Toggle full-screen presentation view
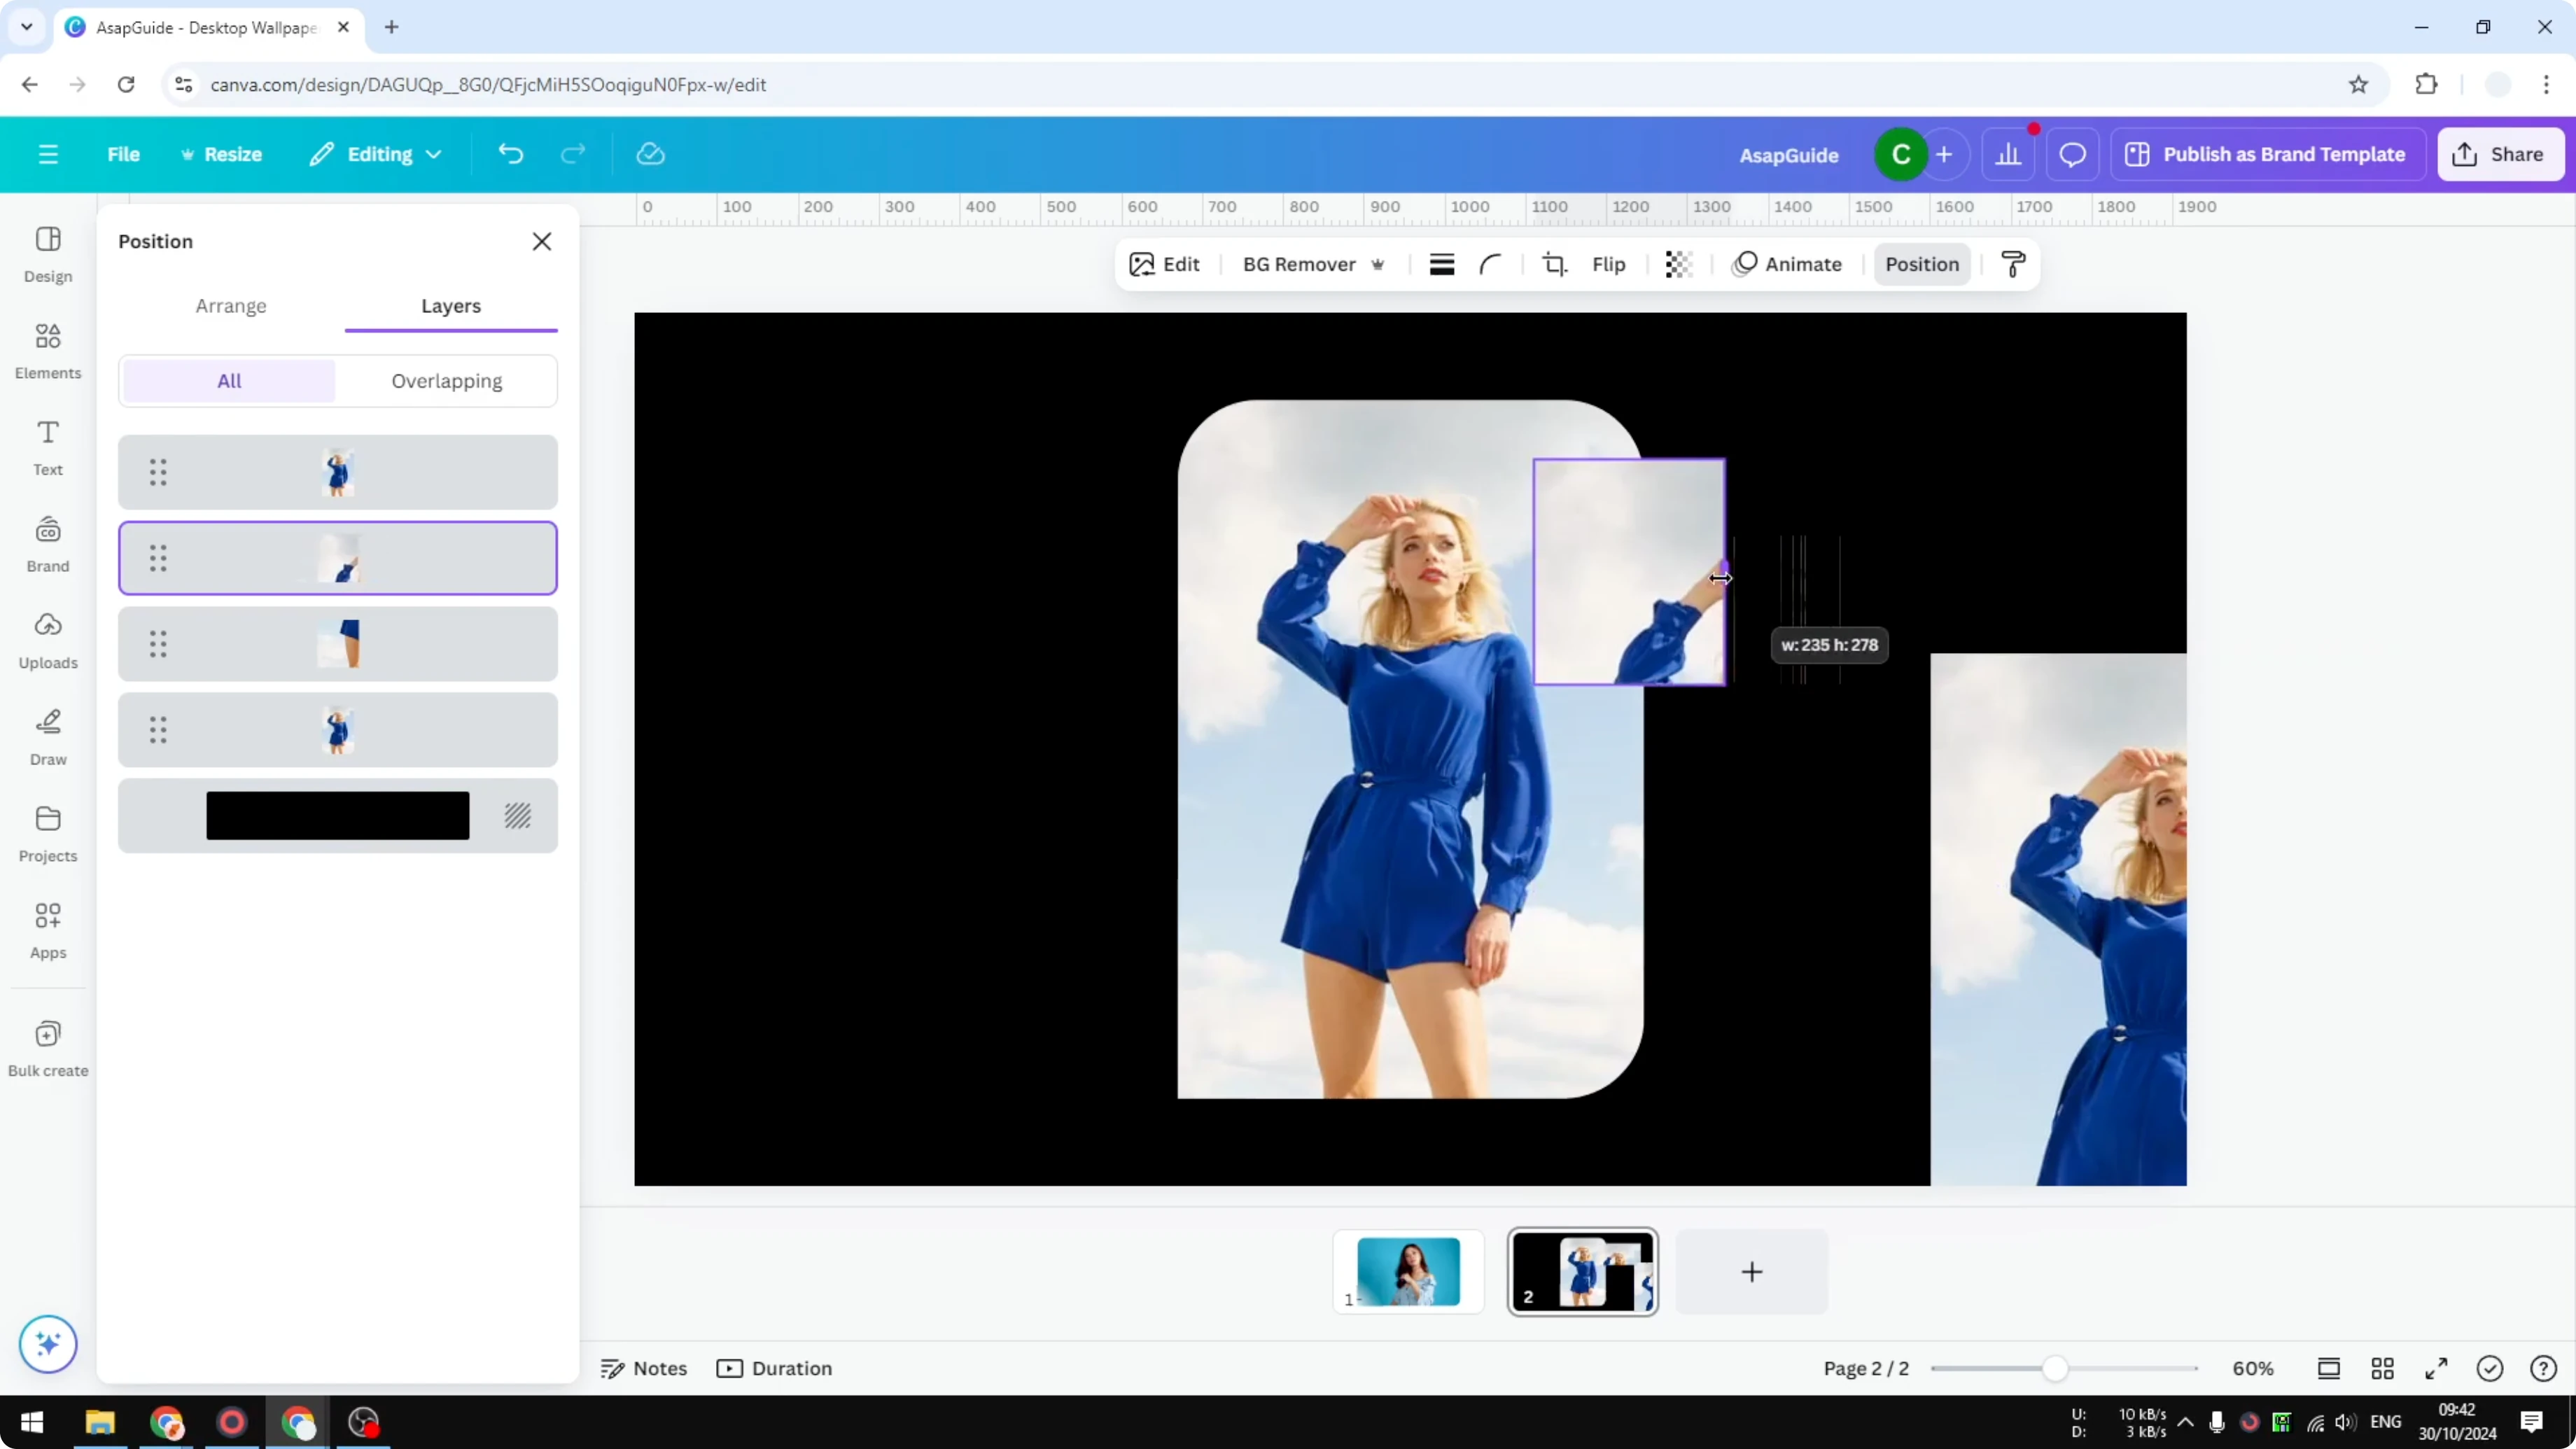This screenshot has height=1449, width=2576. click(x=2436, y=1368)
